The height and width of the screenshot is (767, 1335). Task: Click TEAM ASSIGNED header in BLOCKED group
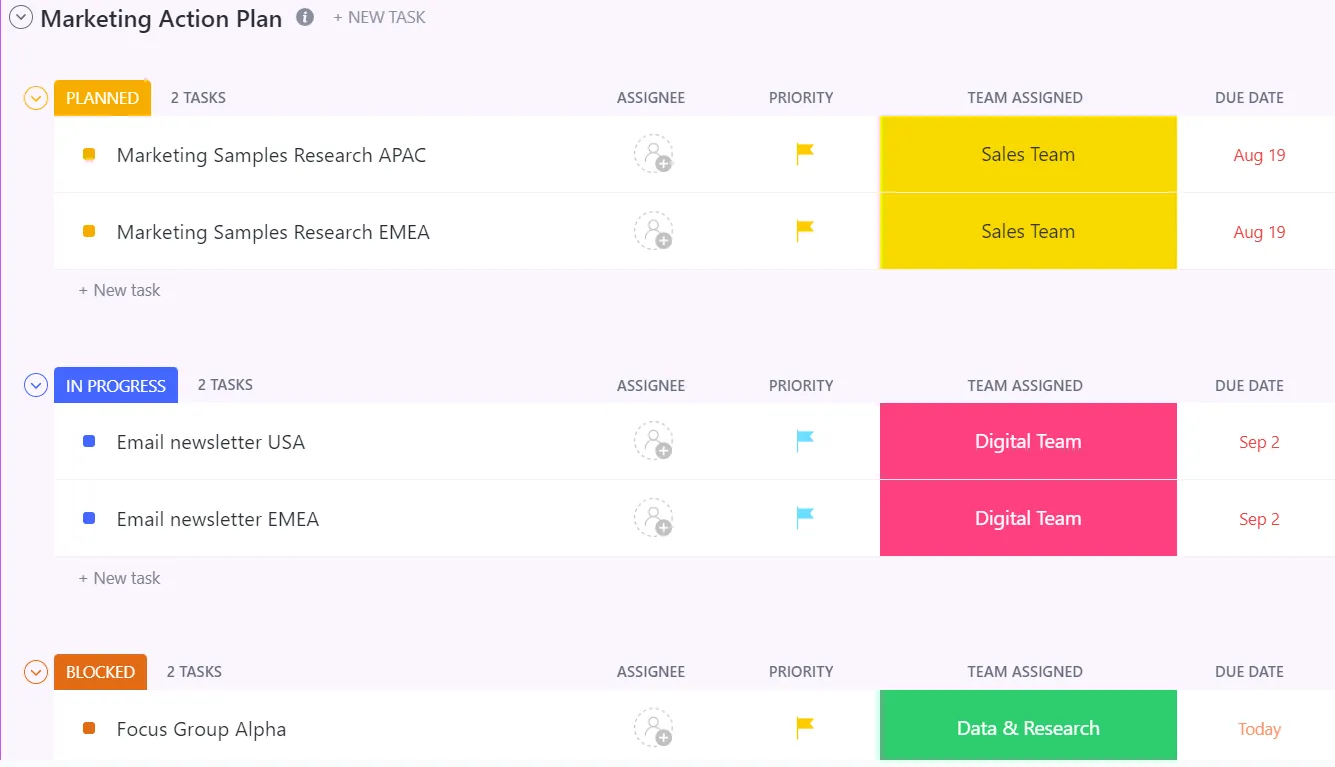1025,672
